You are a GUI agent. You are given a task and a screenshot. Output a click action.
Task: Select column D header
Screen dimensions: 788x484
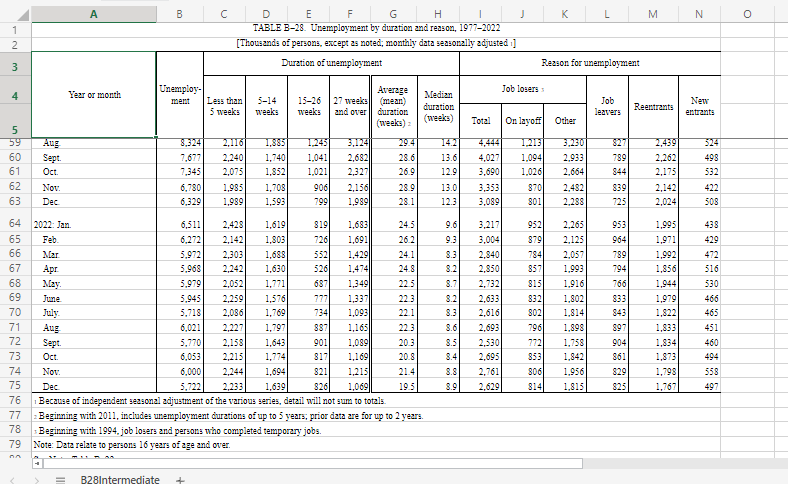[266, 15]
